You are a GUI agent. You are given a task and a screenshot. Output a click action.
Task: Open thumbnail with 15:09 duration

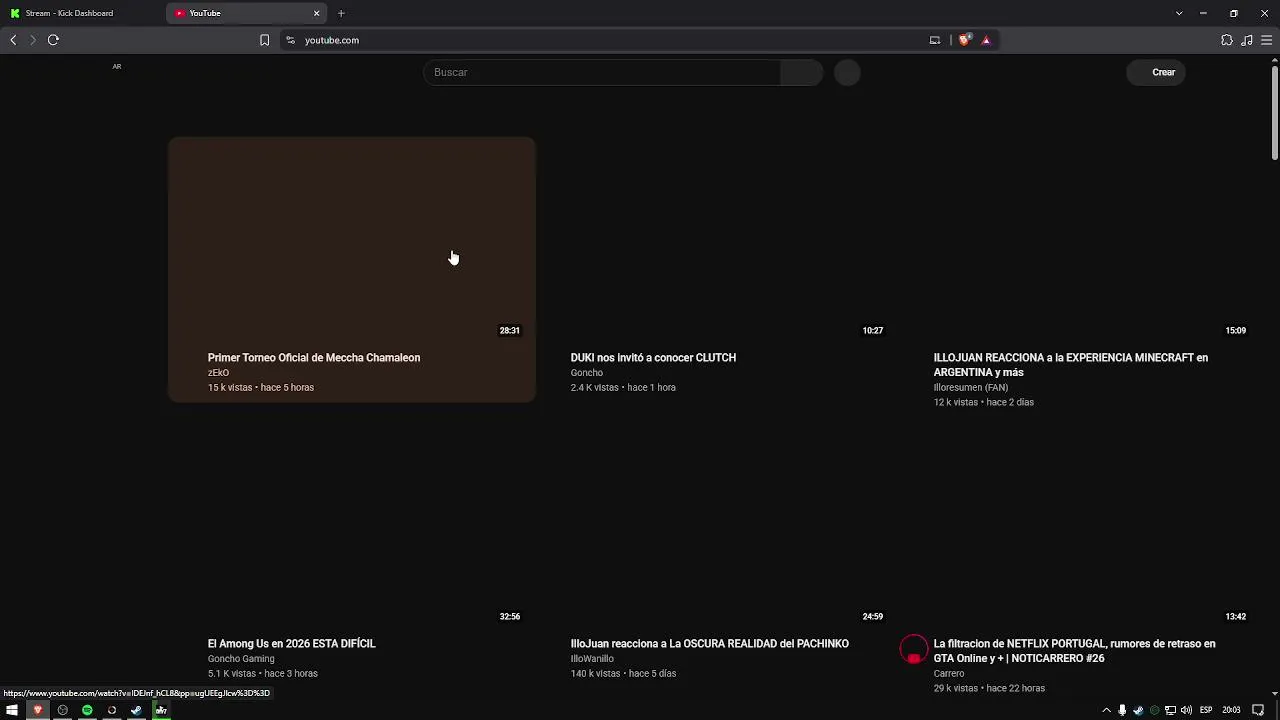click(1078, 241)
